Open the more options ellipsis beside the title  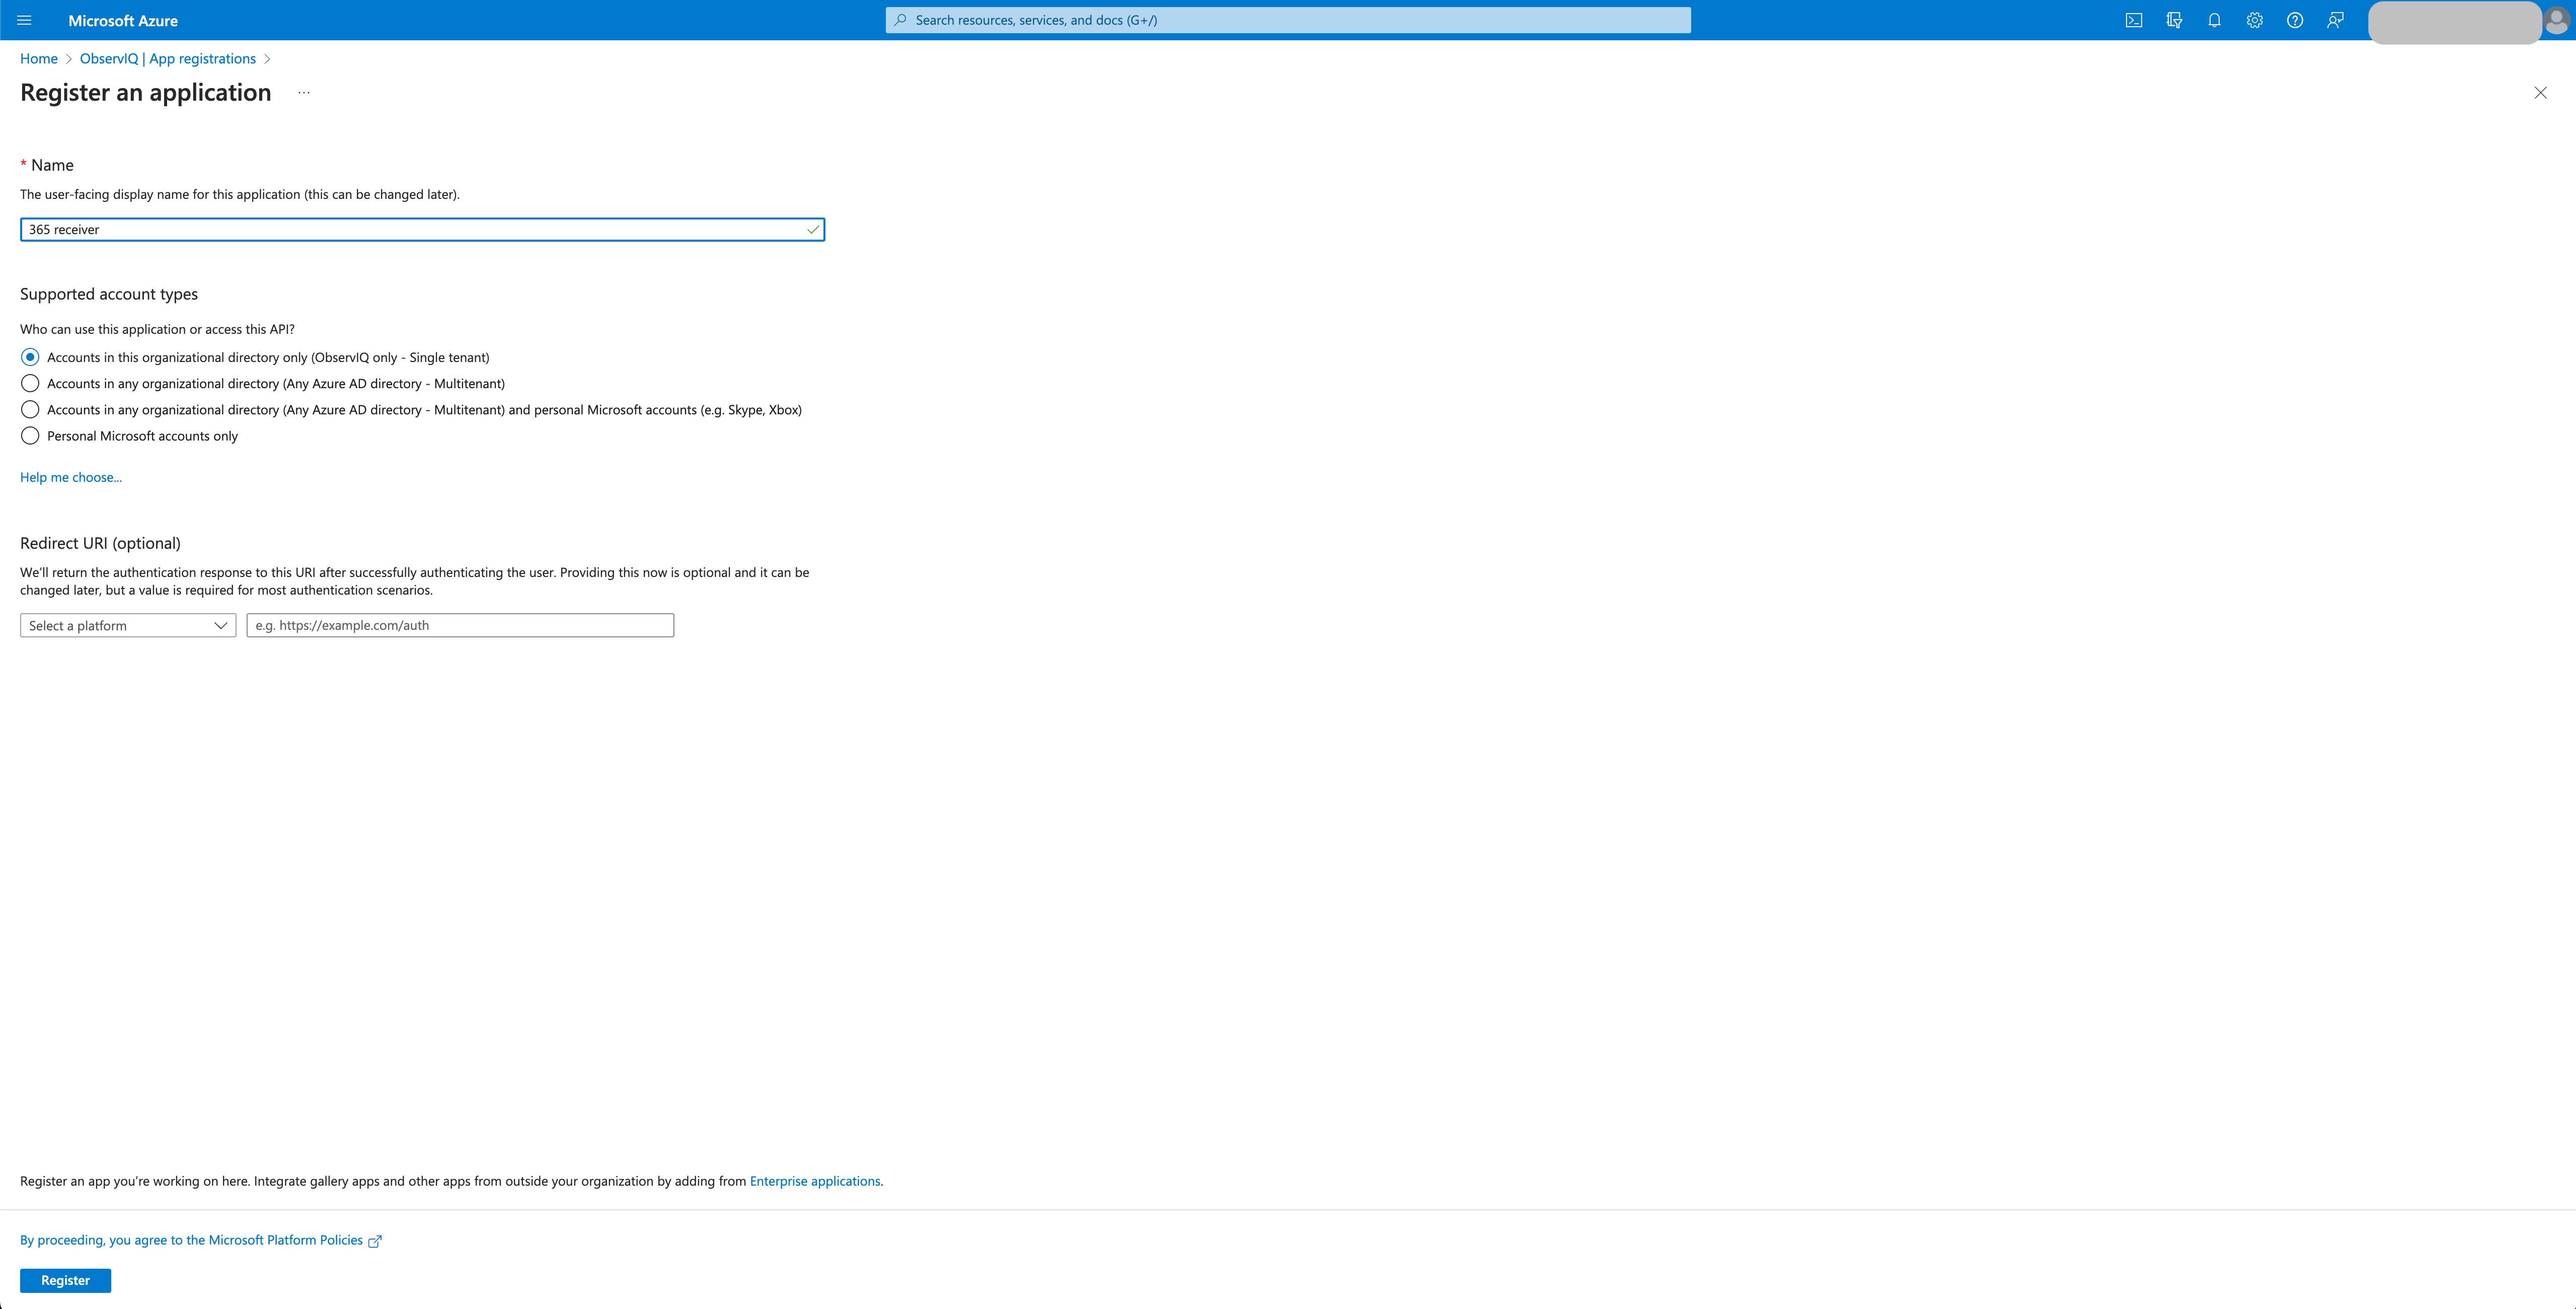(304, 93)
